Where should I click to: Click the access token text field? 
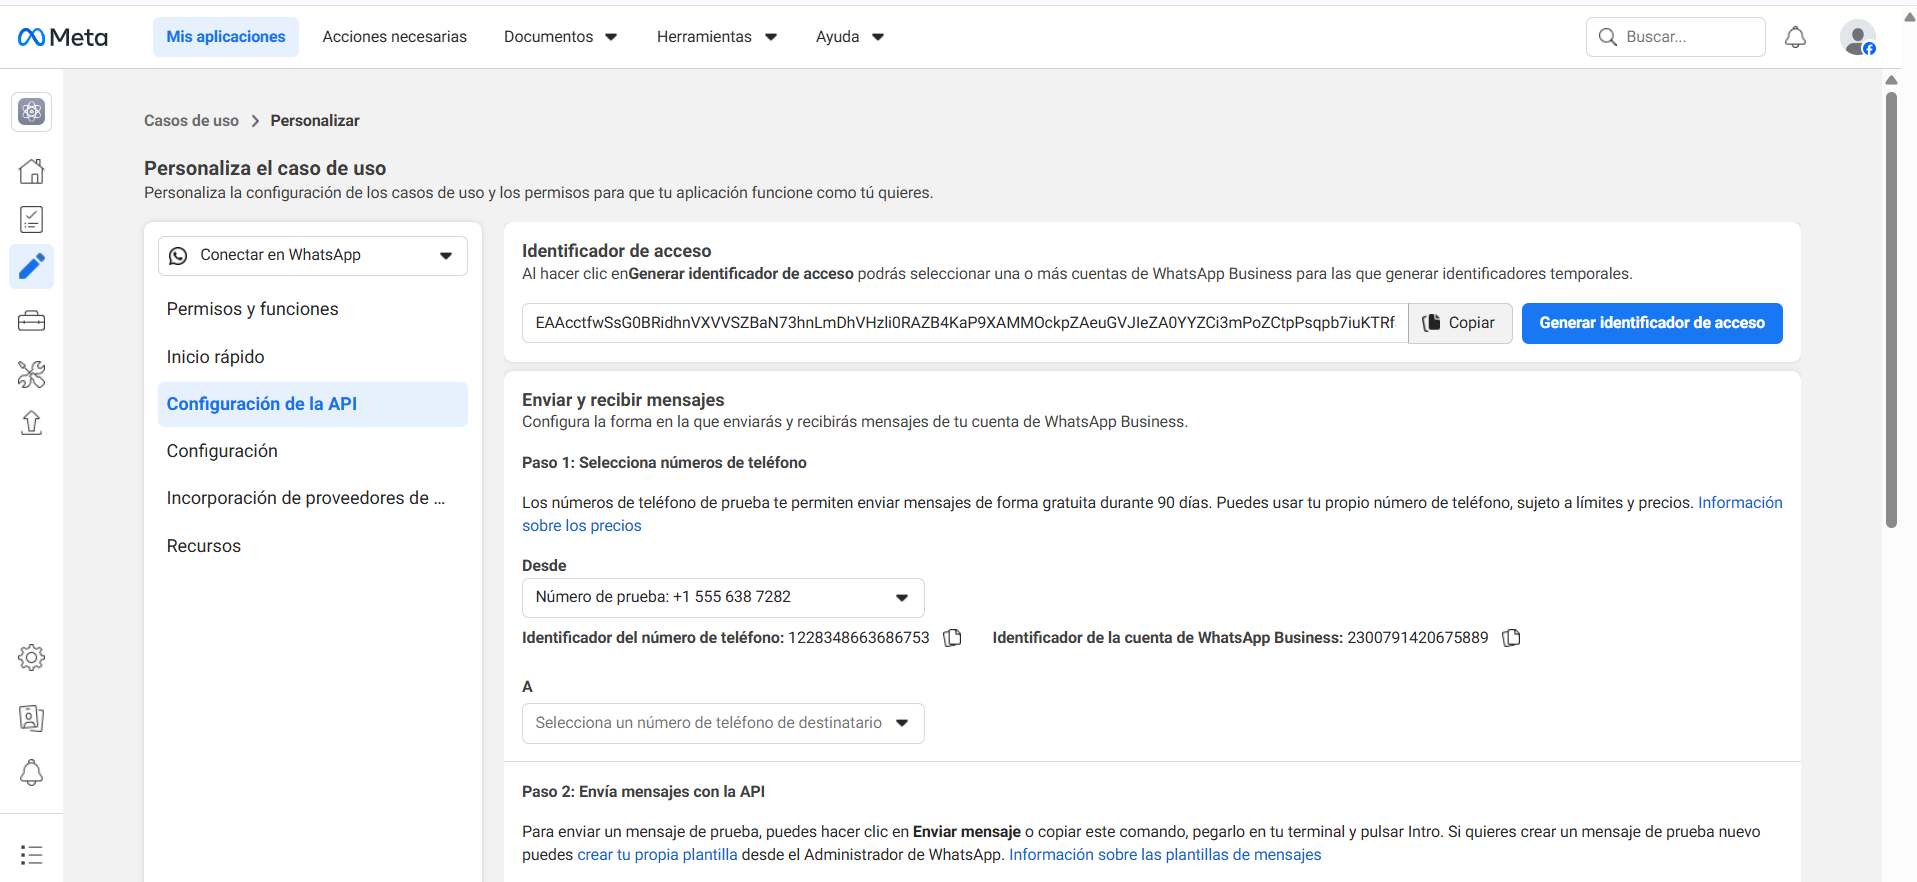(965, 323)
